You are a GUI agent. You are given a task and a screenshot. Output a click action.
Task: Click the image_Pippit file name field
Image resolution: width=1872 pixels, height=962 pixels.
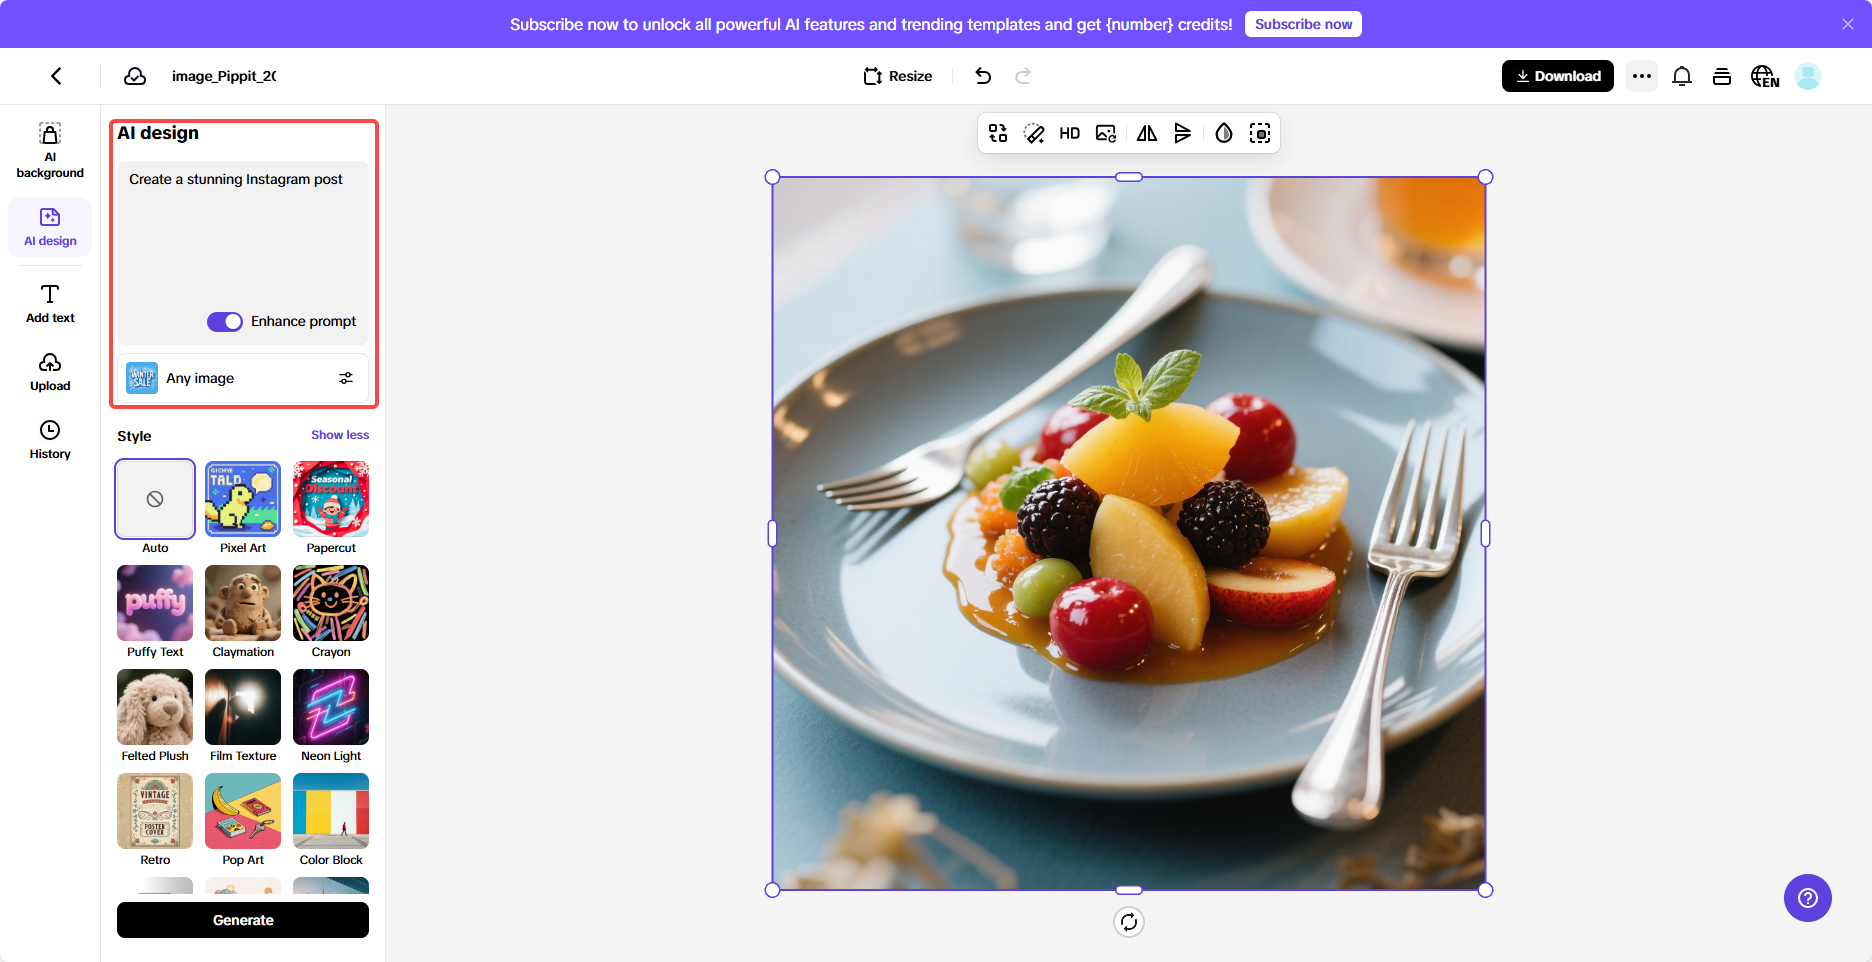224,76
